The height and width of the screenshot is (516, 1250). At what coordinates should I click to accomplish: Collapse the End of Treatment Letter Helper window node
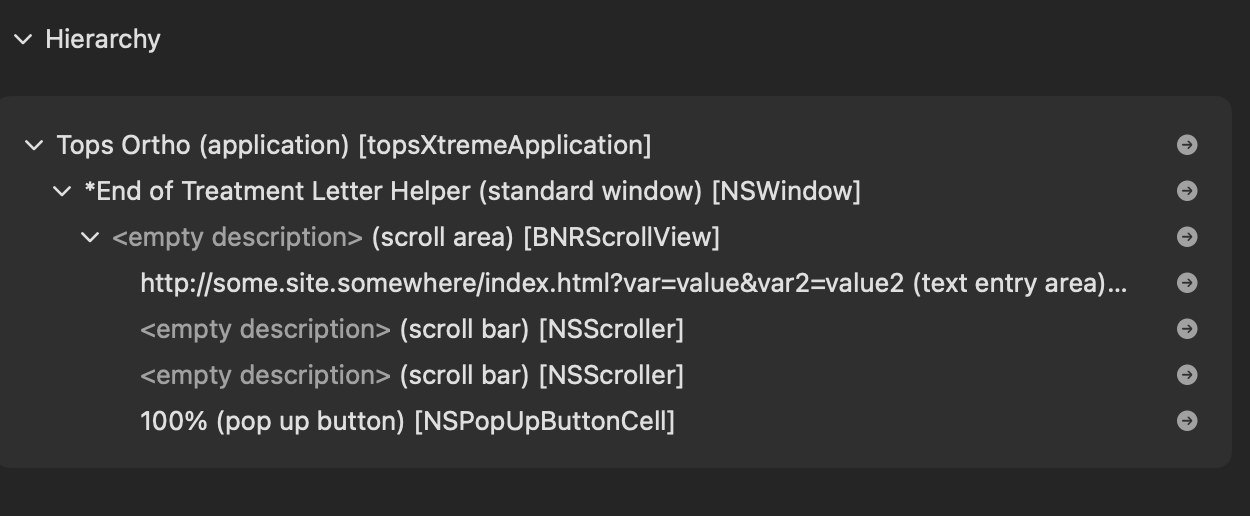pos(62,191)
